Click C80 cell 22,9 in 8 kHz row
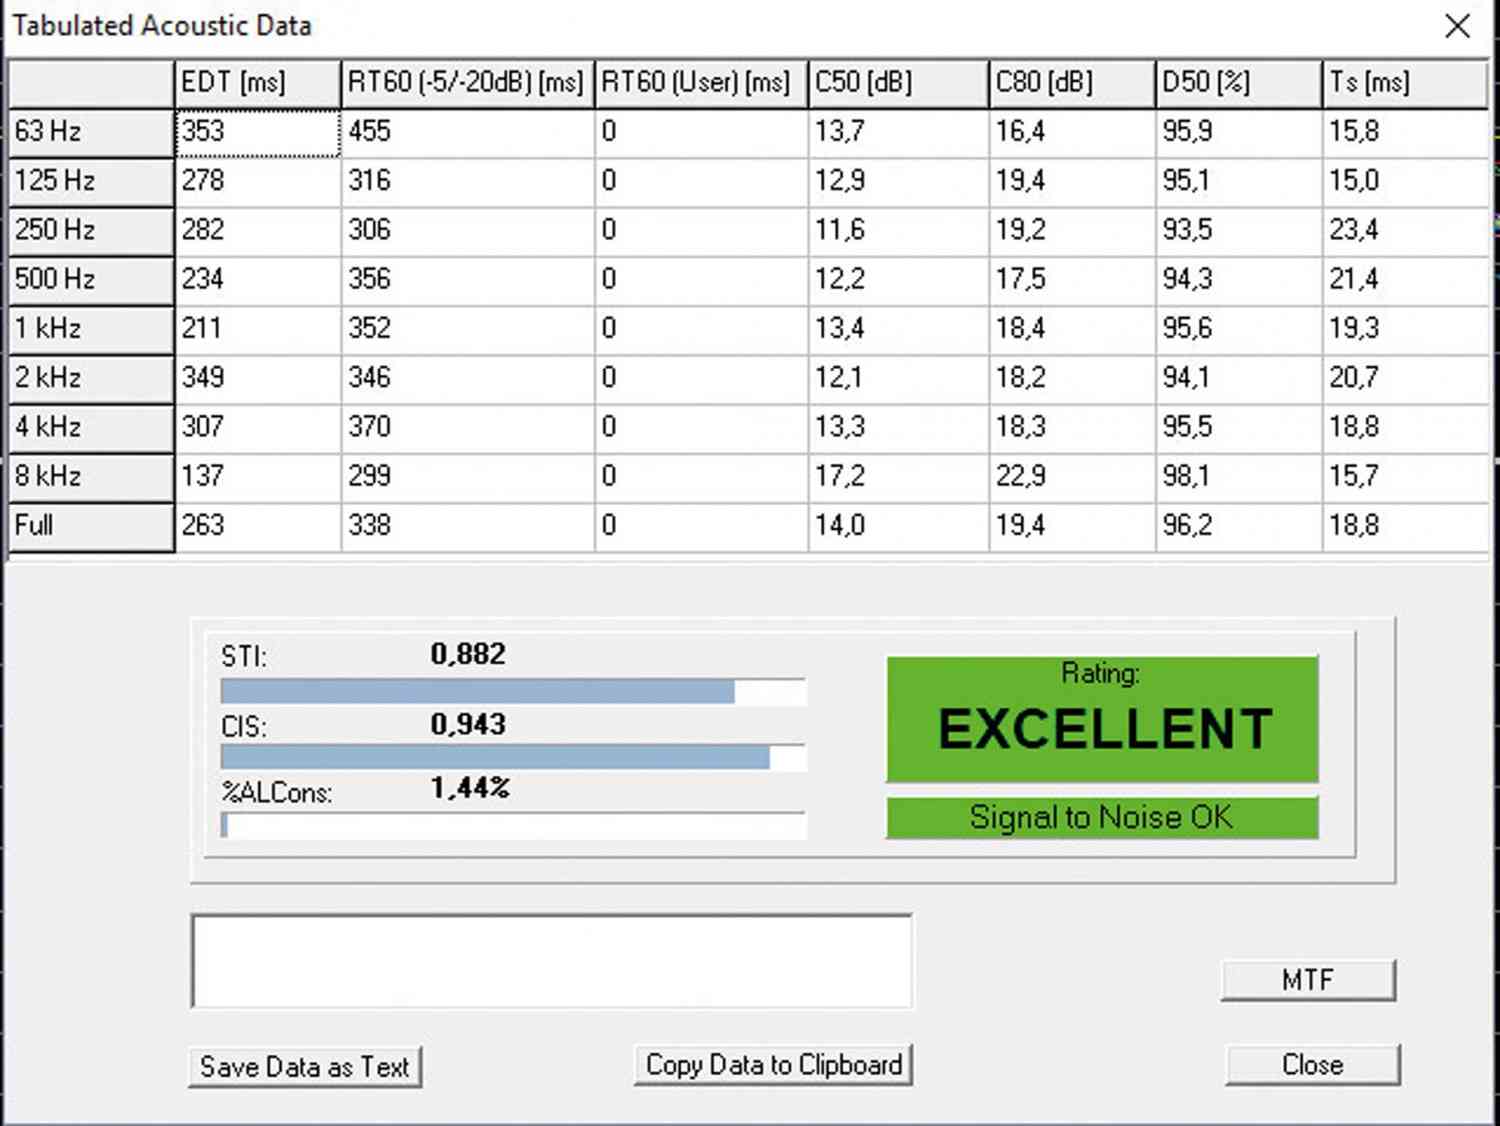The width and height of the screenshot is (1500, 1126). 1072,476
